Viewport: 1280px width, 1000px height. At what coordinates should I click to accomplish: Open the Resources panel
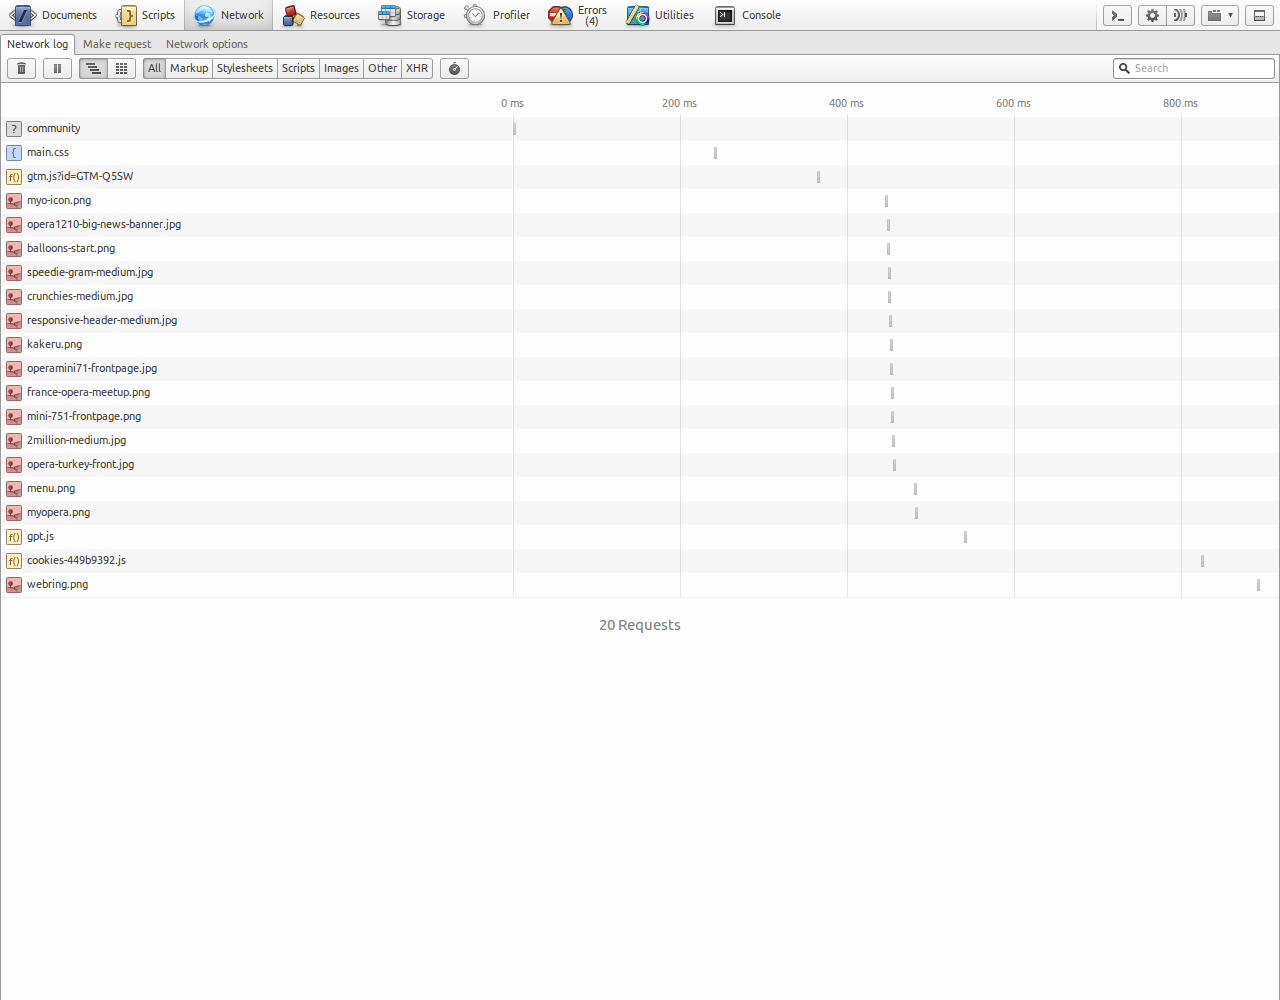pyautogui.click(x=321, y=15)
